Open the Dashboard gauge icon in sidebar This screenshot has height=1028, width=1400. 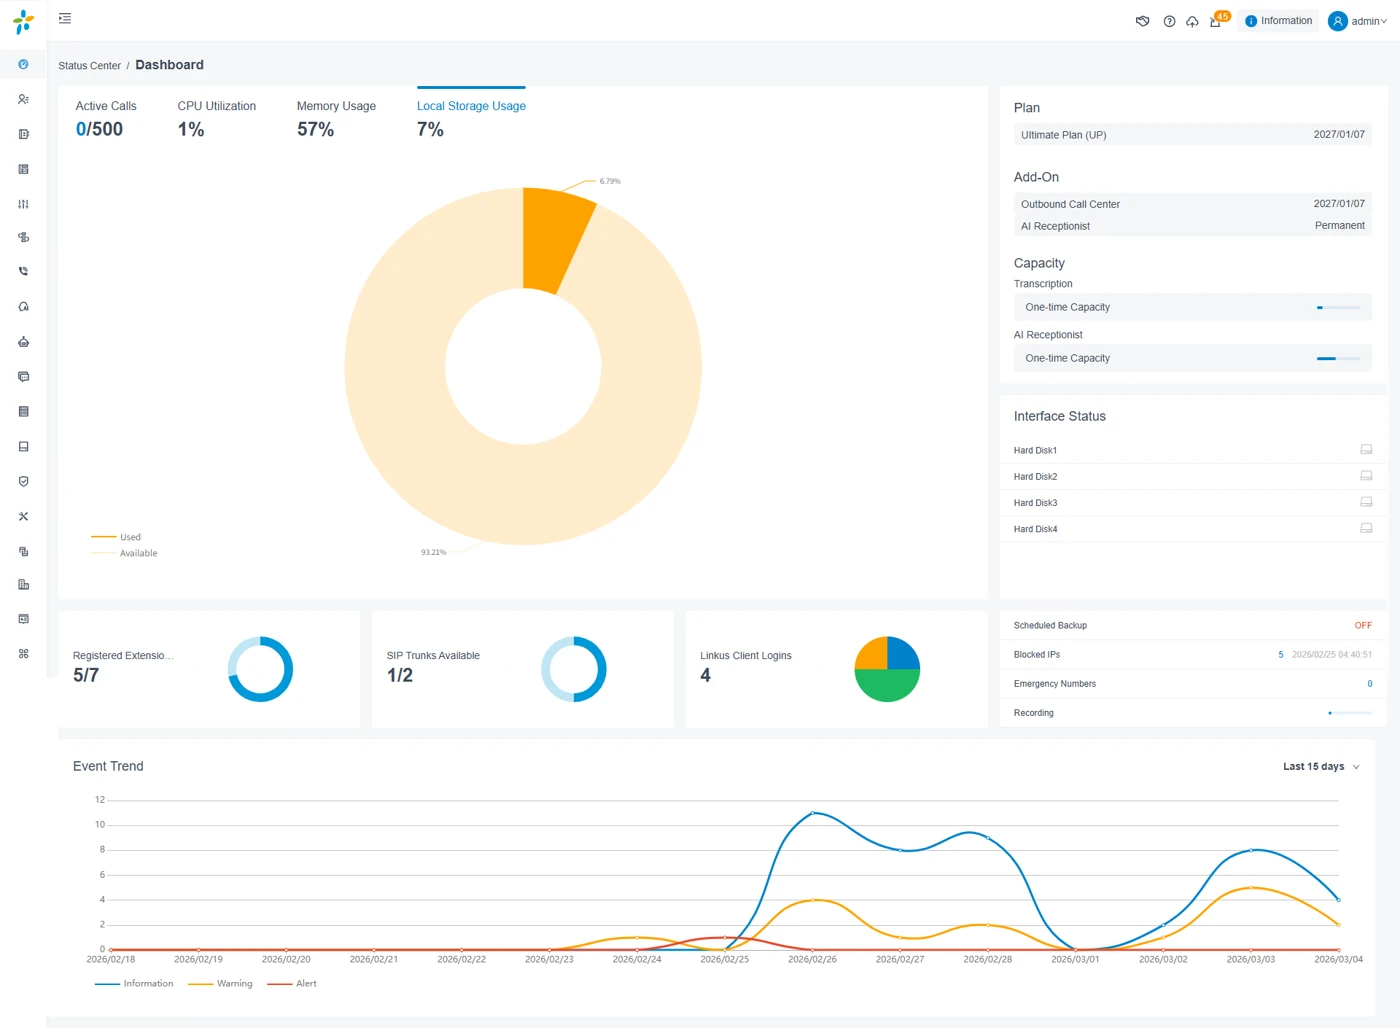[x=23, y=64]
